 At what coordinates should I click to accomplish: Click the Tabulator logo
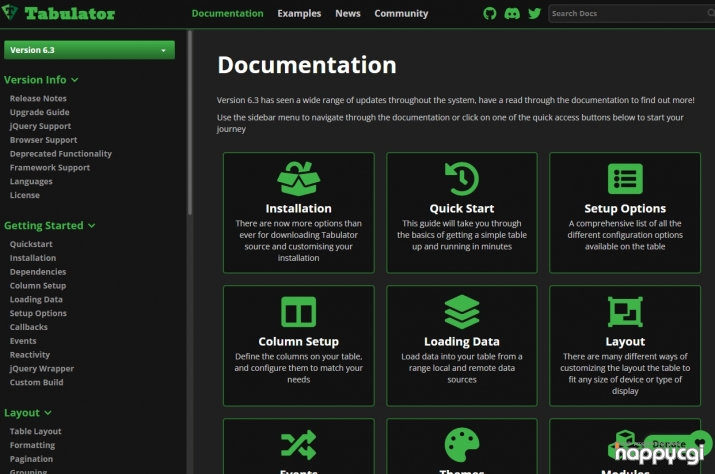pos(60,14)
